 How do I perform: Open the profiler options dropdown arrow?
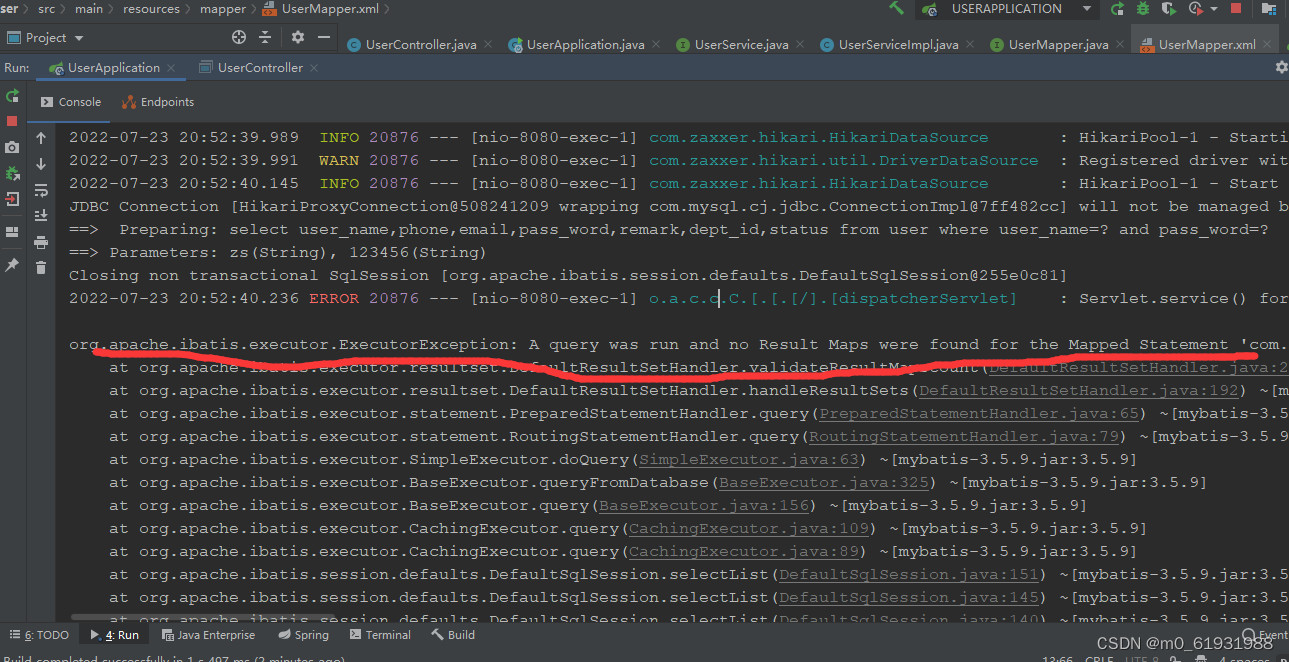(x=1213, y=10)
